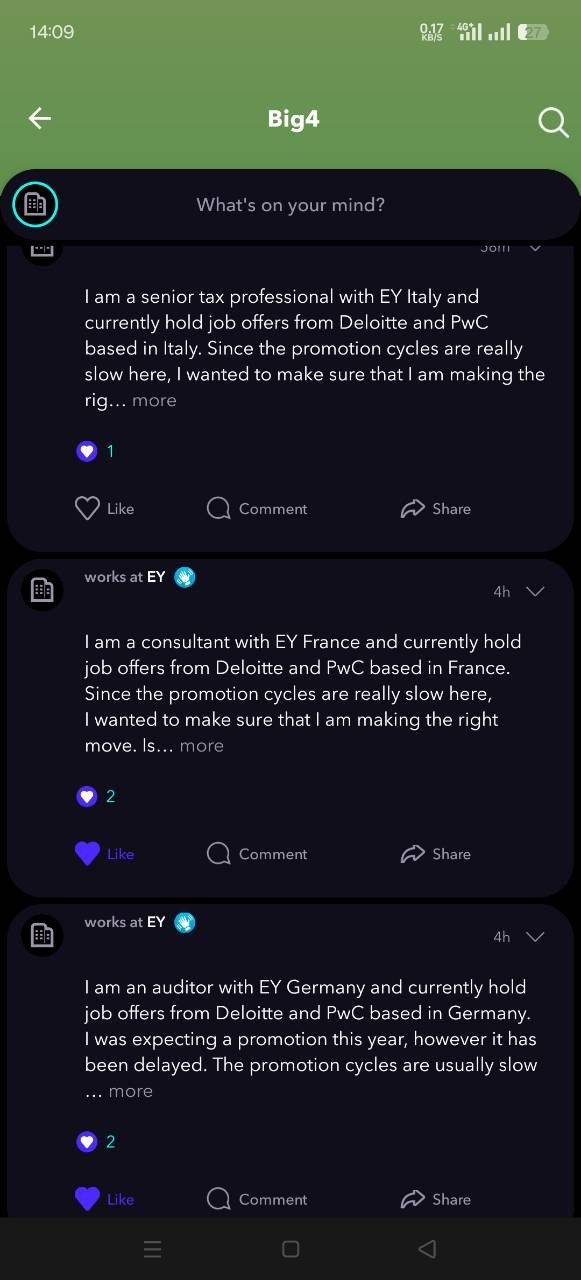
Task: Open comments on the EY Germany post
Action: click(x=258, y=1198)
